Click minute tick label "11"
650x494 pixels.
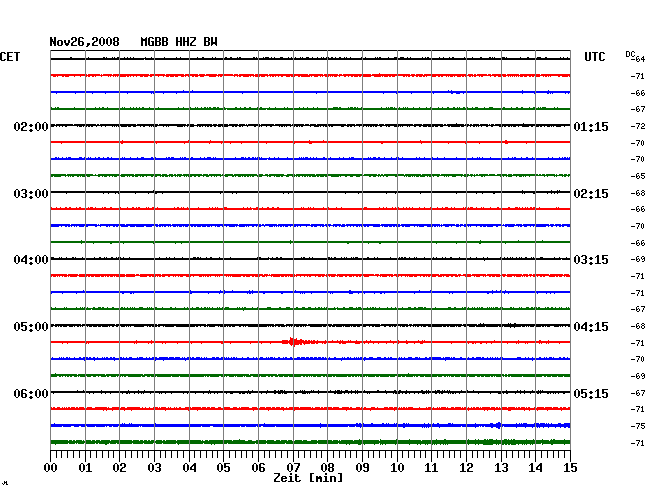coord(431,467)
